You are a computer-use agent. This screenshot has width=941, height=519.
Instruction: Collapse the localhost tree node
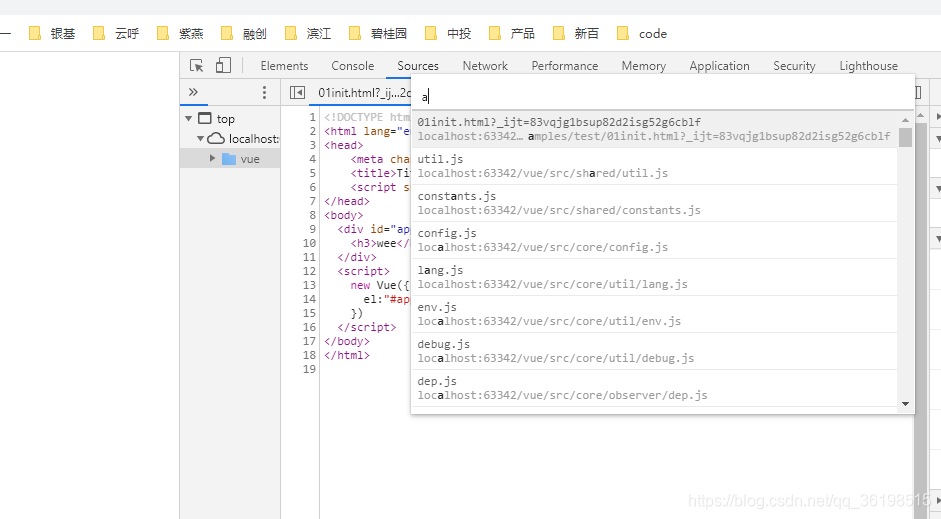pos(200,139)
